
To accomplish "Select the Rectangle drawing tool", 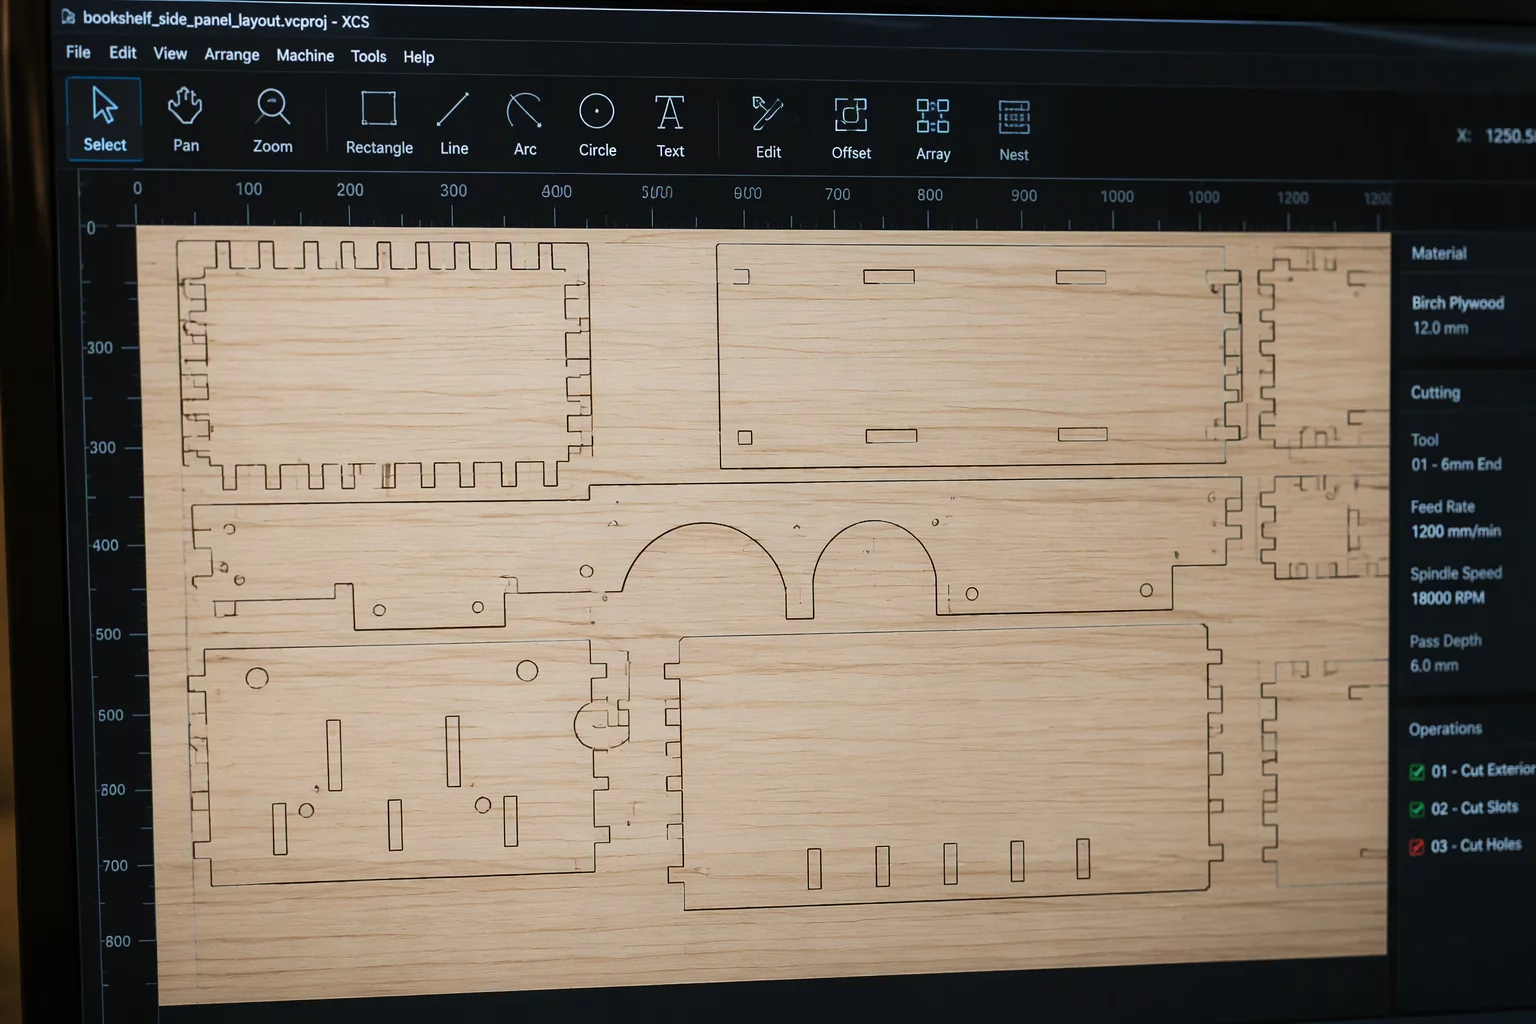I will coord(379,122).
